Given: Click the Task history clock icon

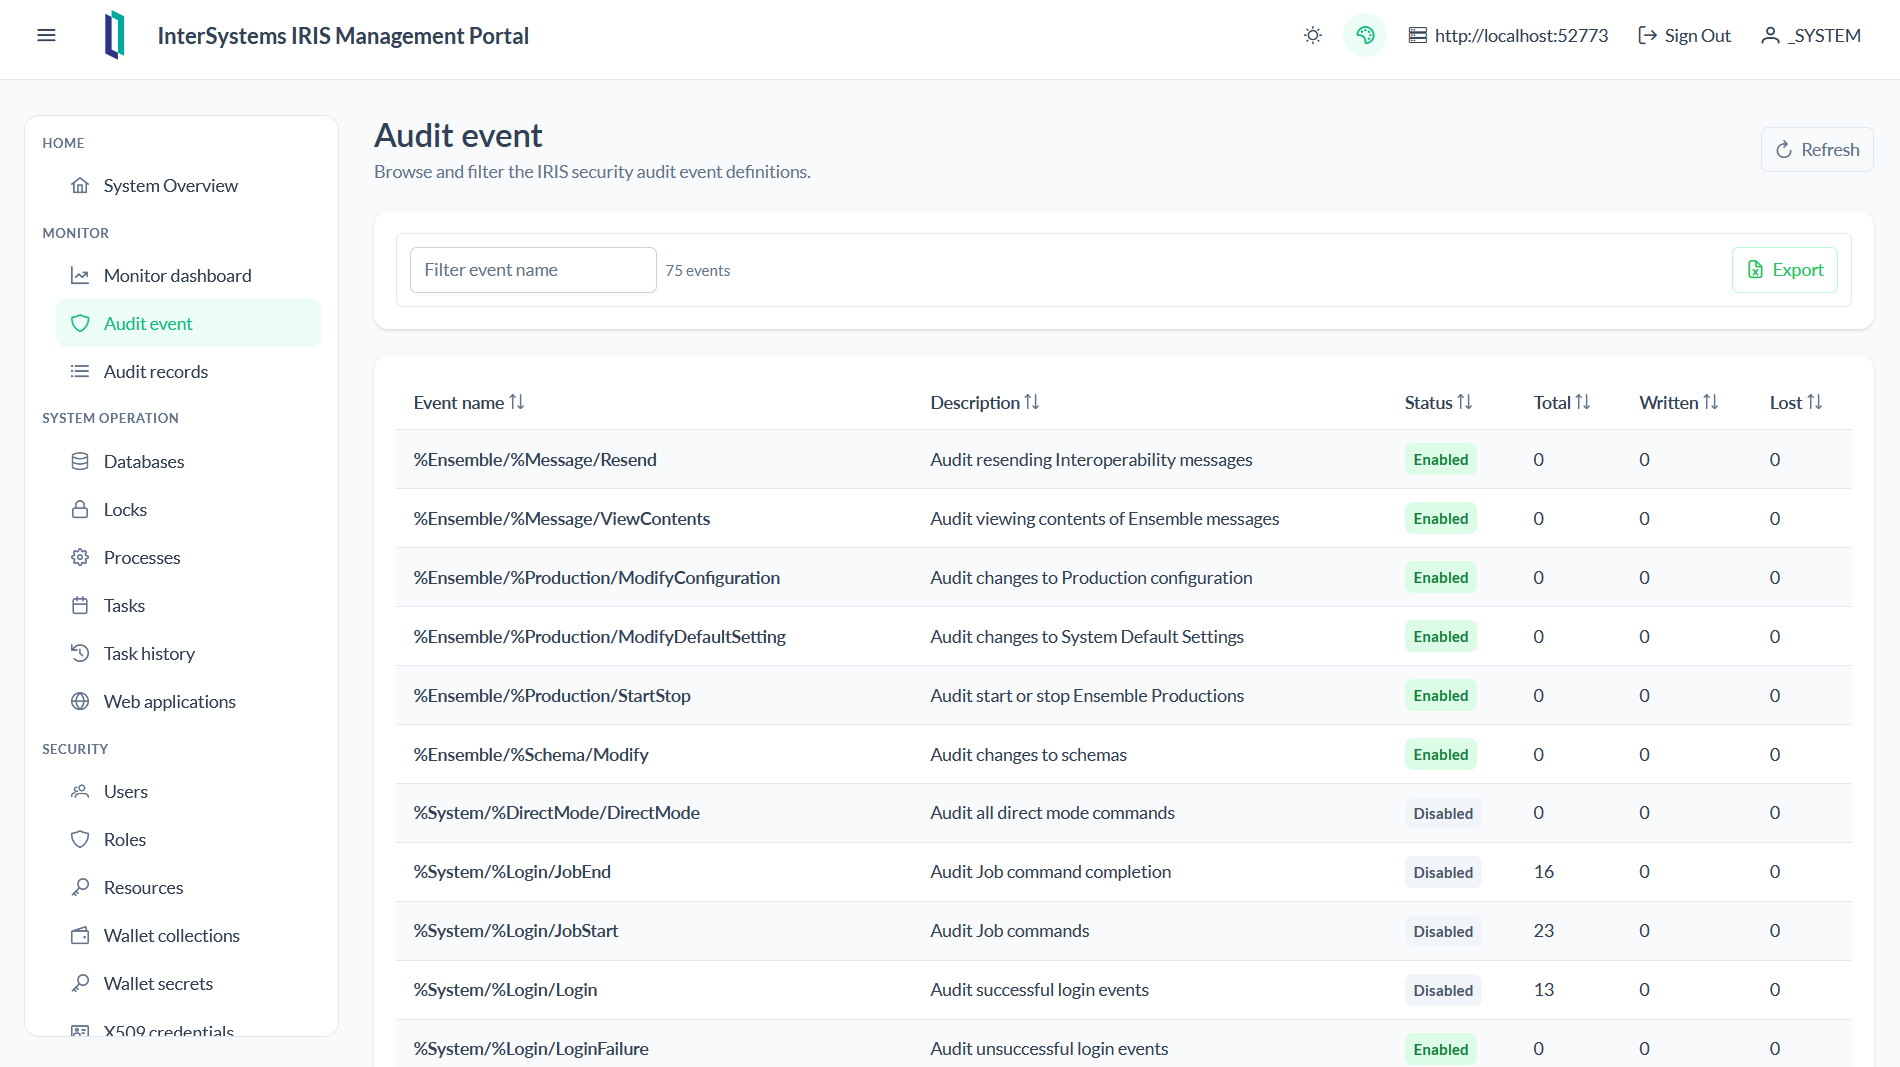Looking at the screenshot, I should point(80,654).
